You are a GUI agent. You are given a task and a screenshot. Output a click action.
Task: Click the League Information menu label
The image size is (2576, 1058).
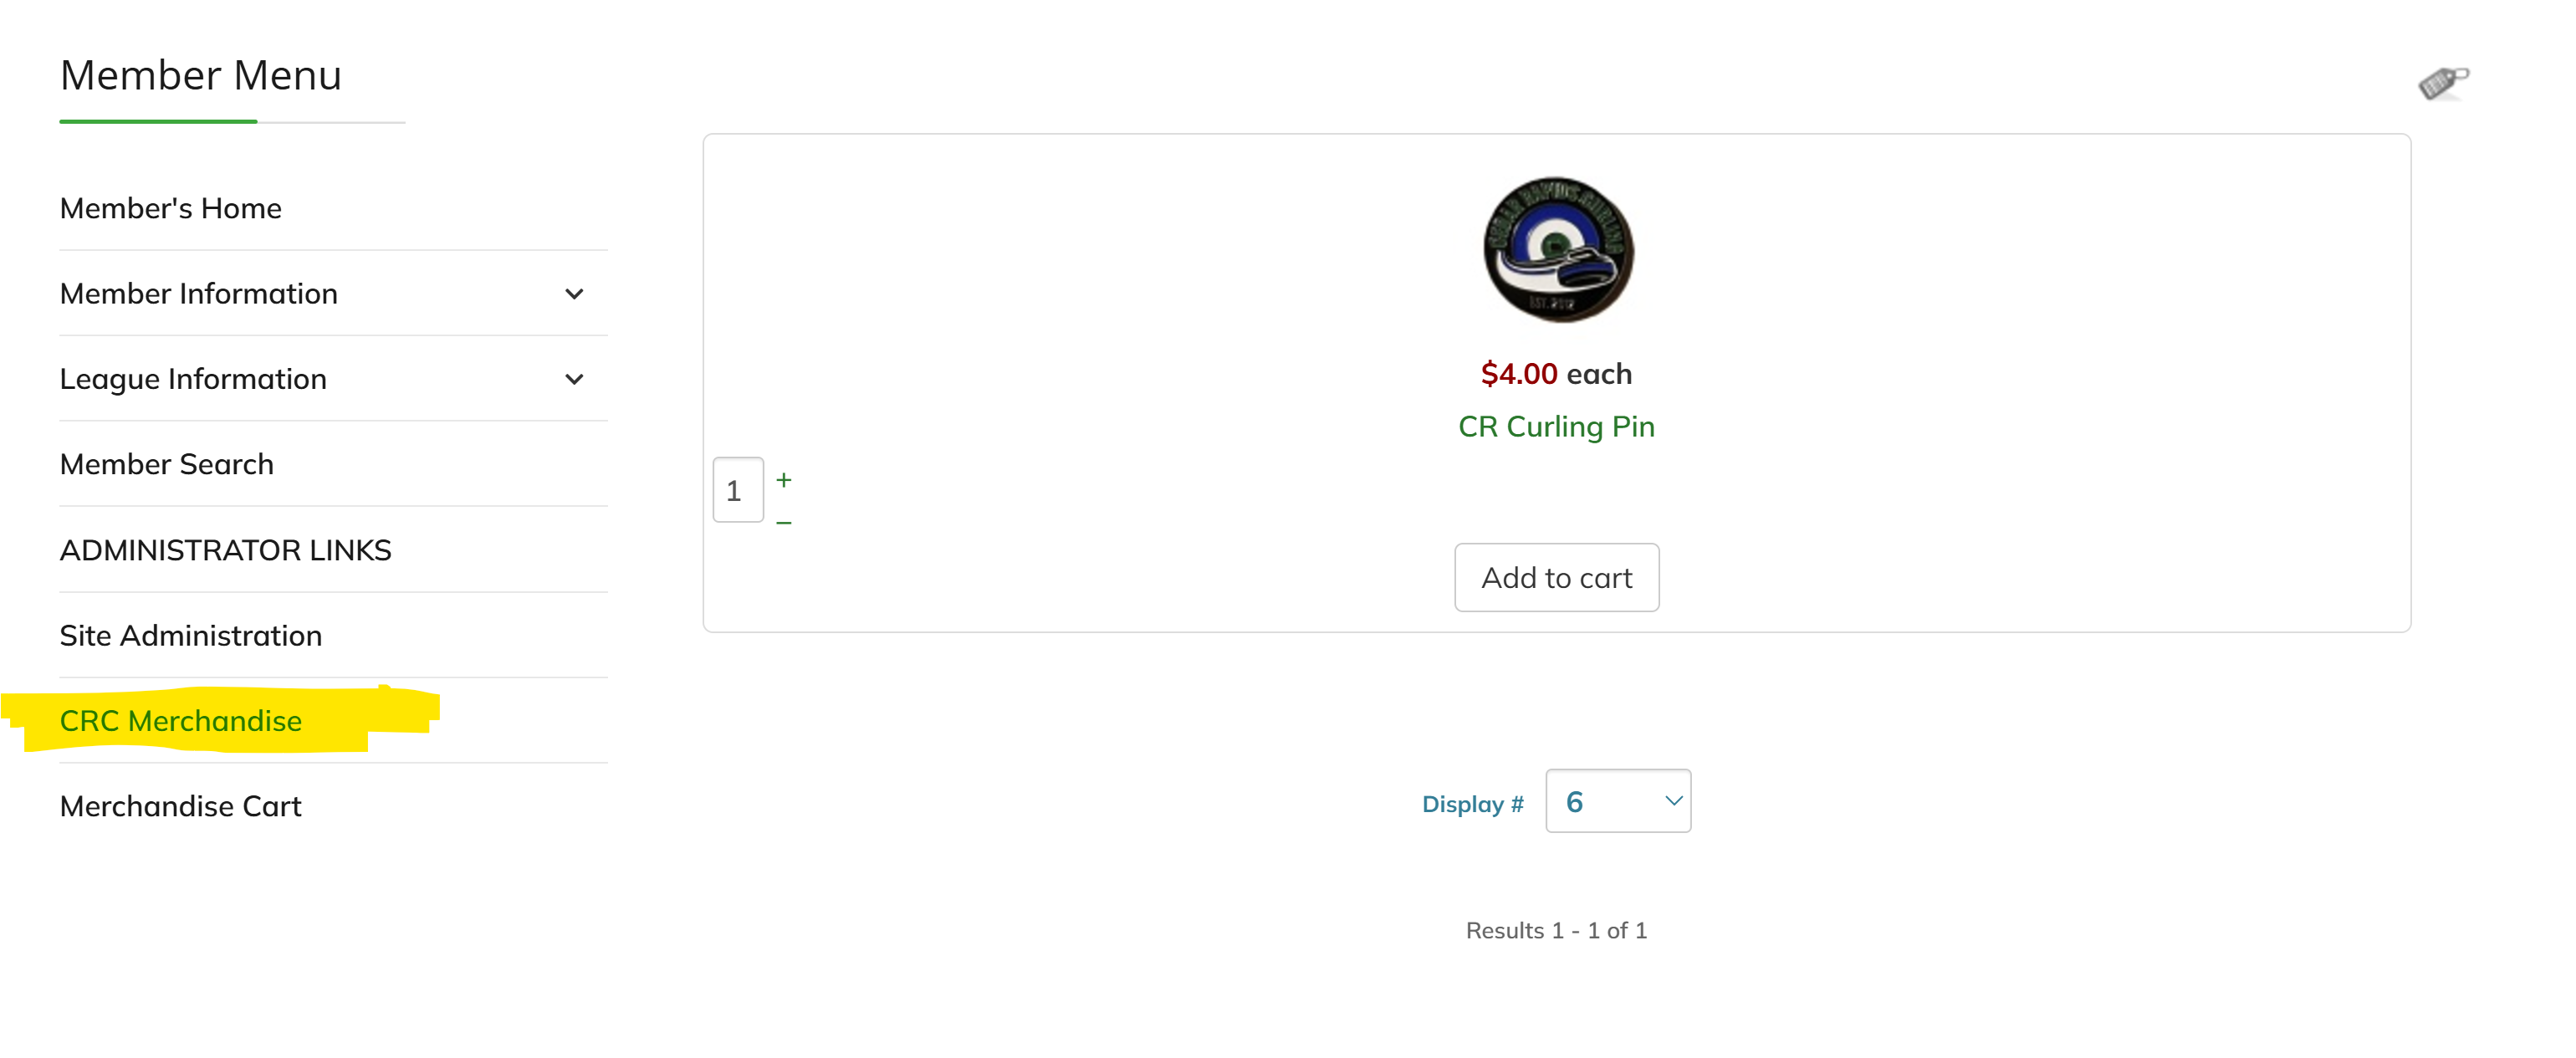point(194,380)
